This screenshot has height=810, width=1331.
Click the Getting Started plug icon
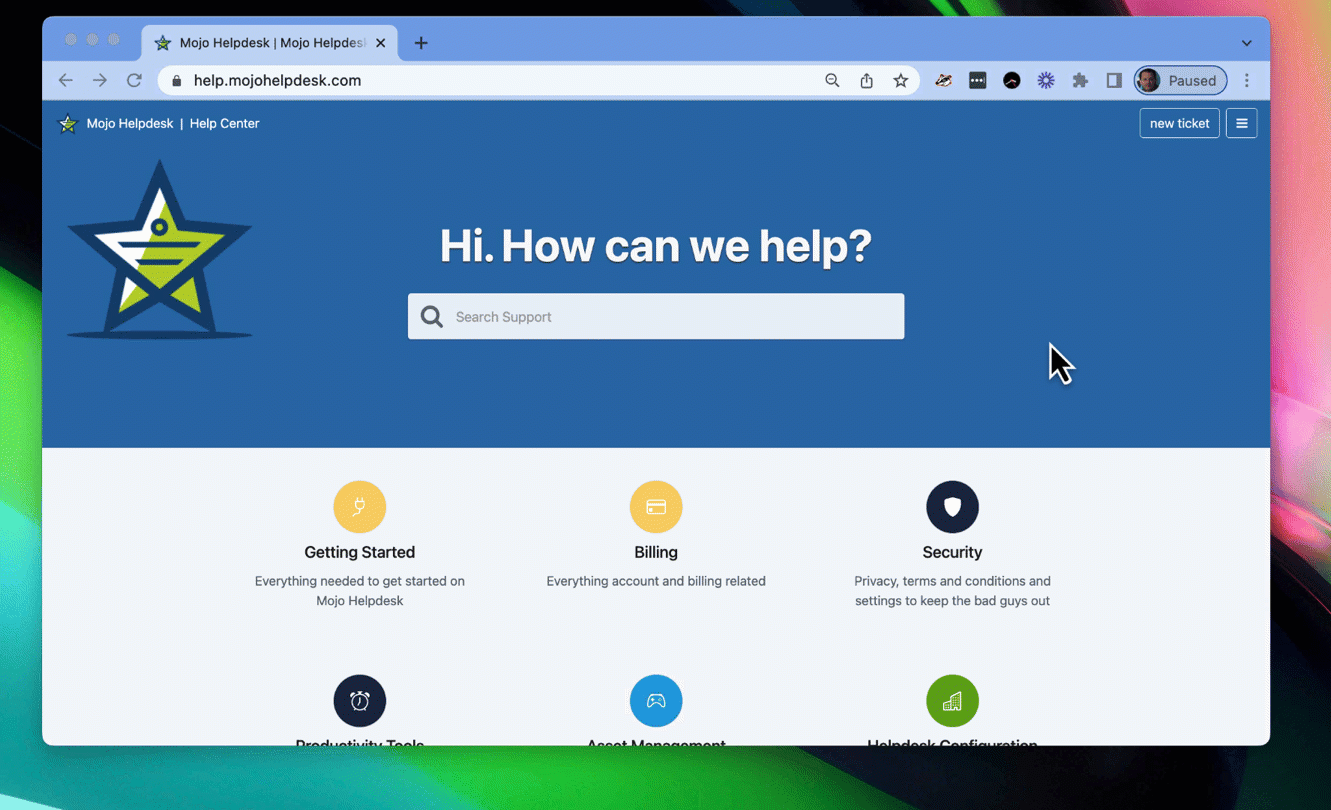(x=360, y=507)
